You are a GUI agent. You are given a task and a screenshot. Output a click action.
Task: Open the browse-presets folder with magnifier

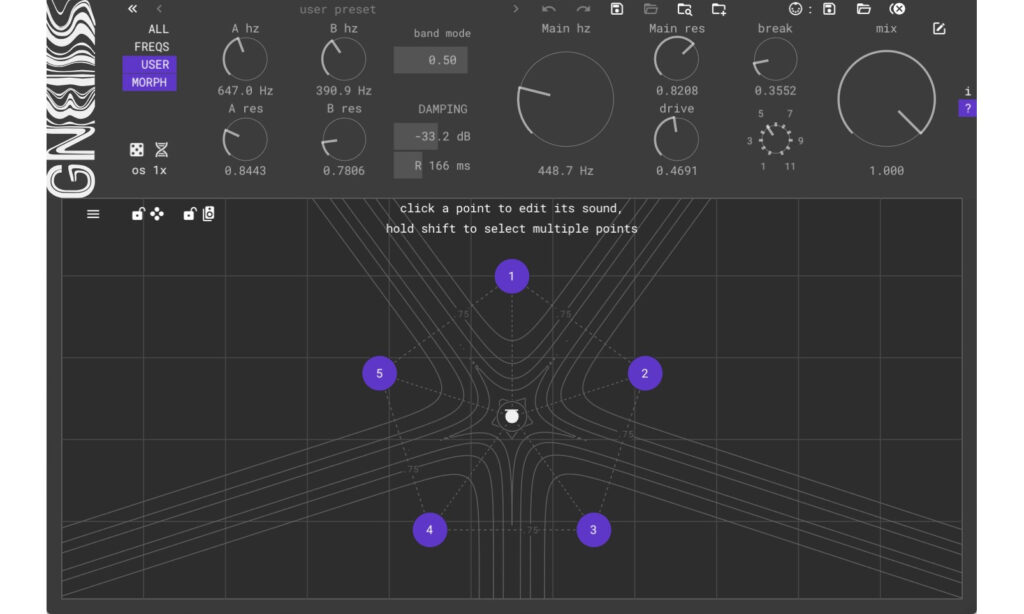pyautogui.click(x=684, y=9)
